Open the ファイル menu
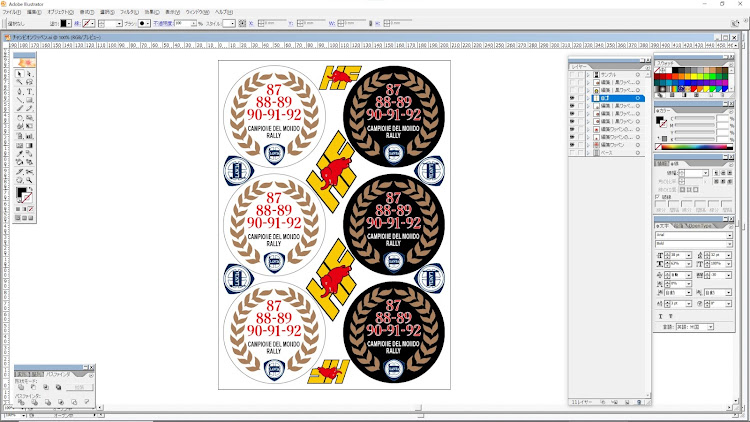This screenshot has height=422, width=750. point(11,12)
